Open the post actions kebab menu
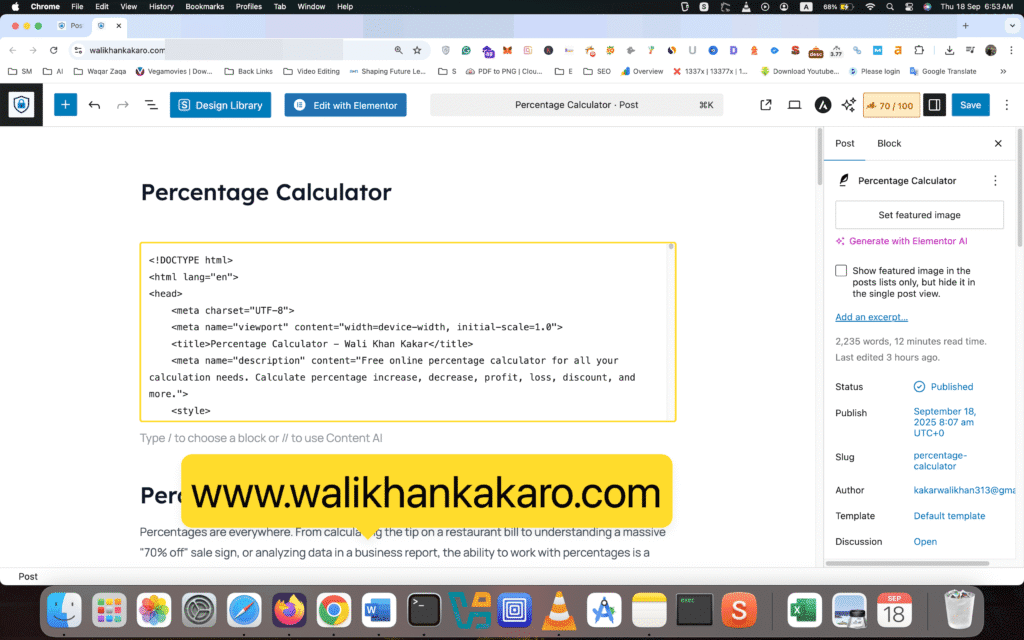This screenshot has height=640, width=1024. tap(996, 180)
